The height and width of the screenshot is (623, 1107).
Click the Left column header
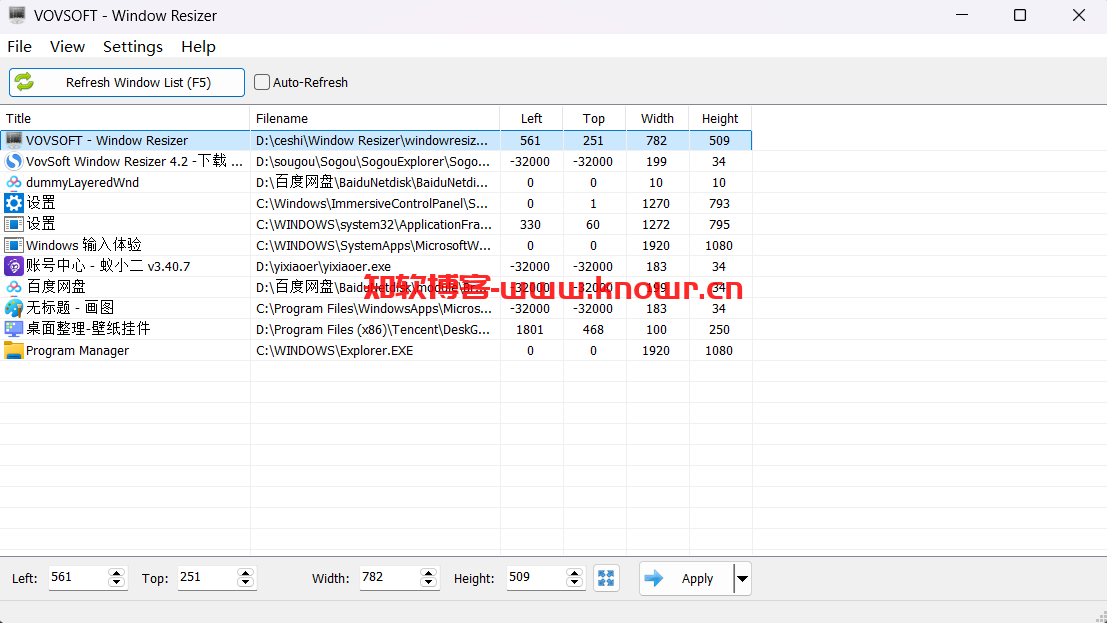[532, 118]
